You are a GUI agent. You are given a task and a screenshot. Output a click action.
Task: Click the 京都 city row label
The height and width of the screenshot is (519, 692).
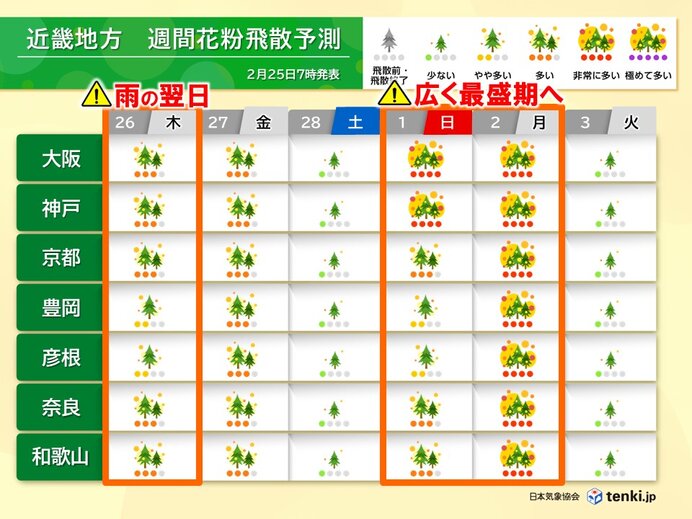click(x=57, y=257)
